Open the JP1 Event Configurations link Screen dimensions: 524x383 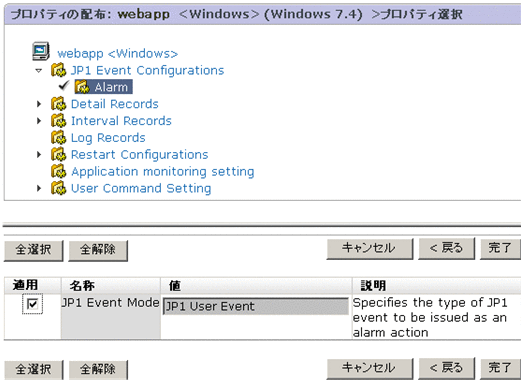coord(147,70)
